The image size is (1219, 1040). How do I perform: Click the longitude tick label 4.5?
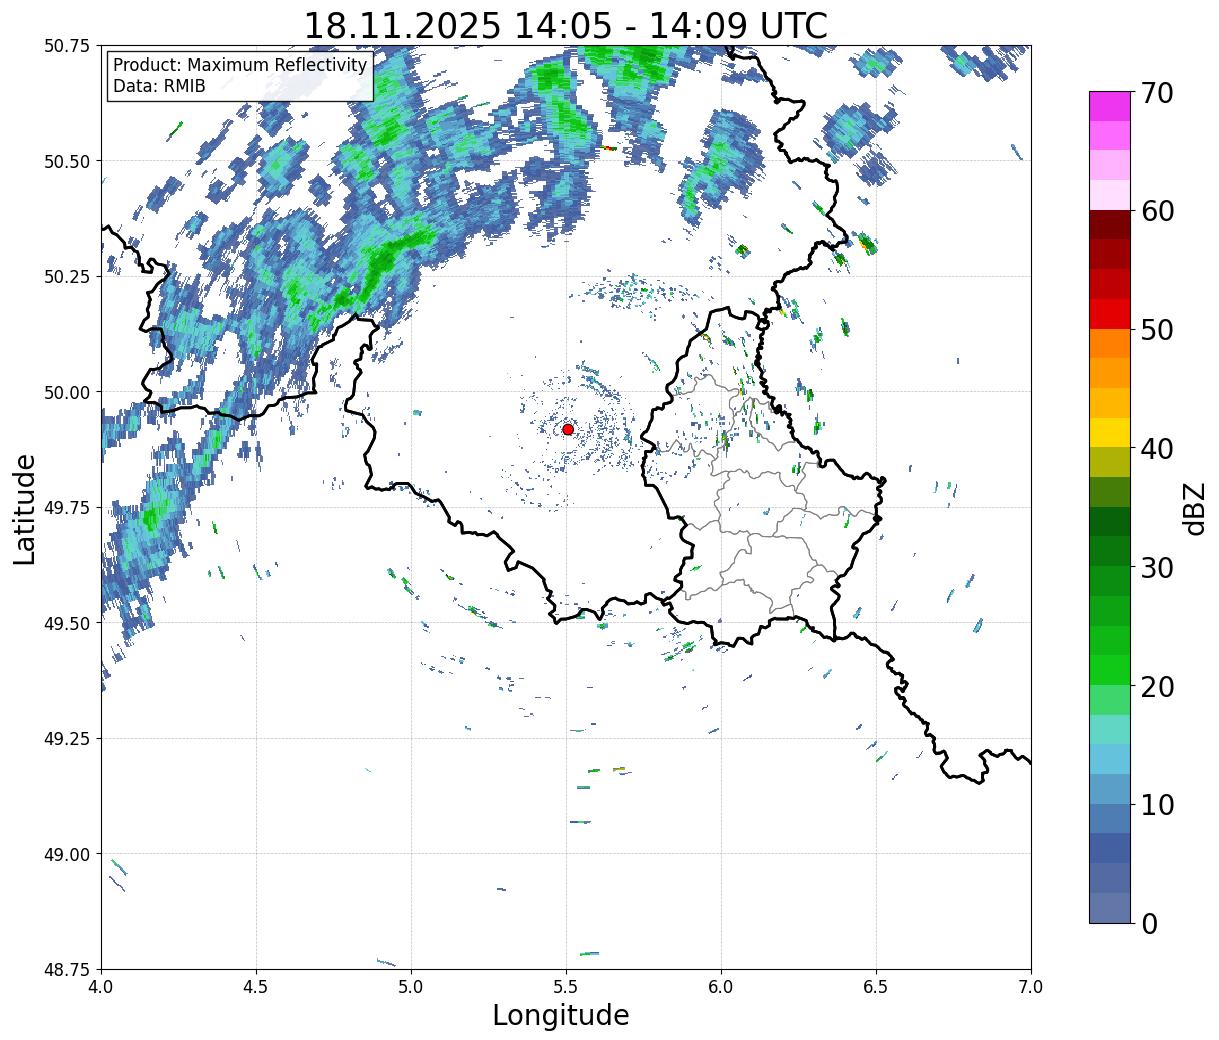(x=256, y=986)
